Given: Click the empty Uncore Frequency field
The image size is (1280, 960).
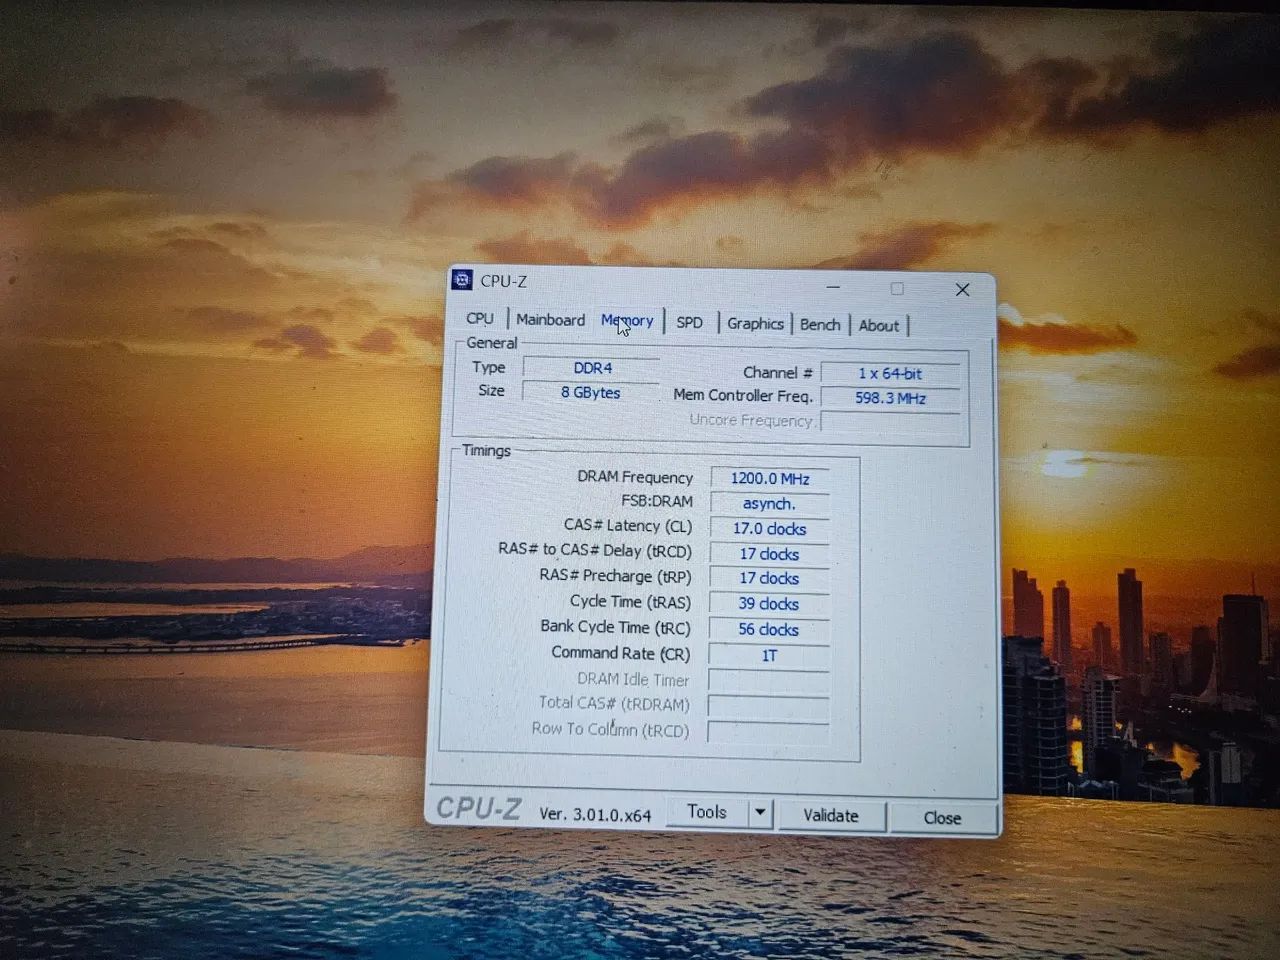Looking at the screenshot, I should pos(890,422).
